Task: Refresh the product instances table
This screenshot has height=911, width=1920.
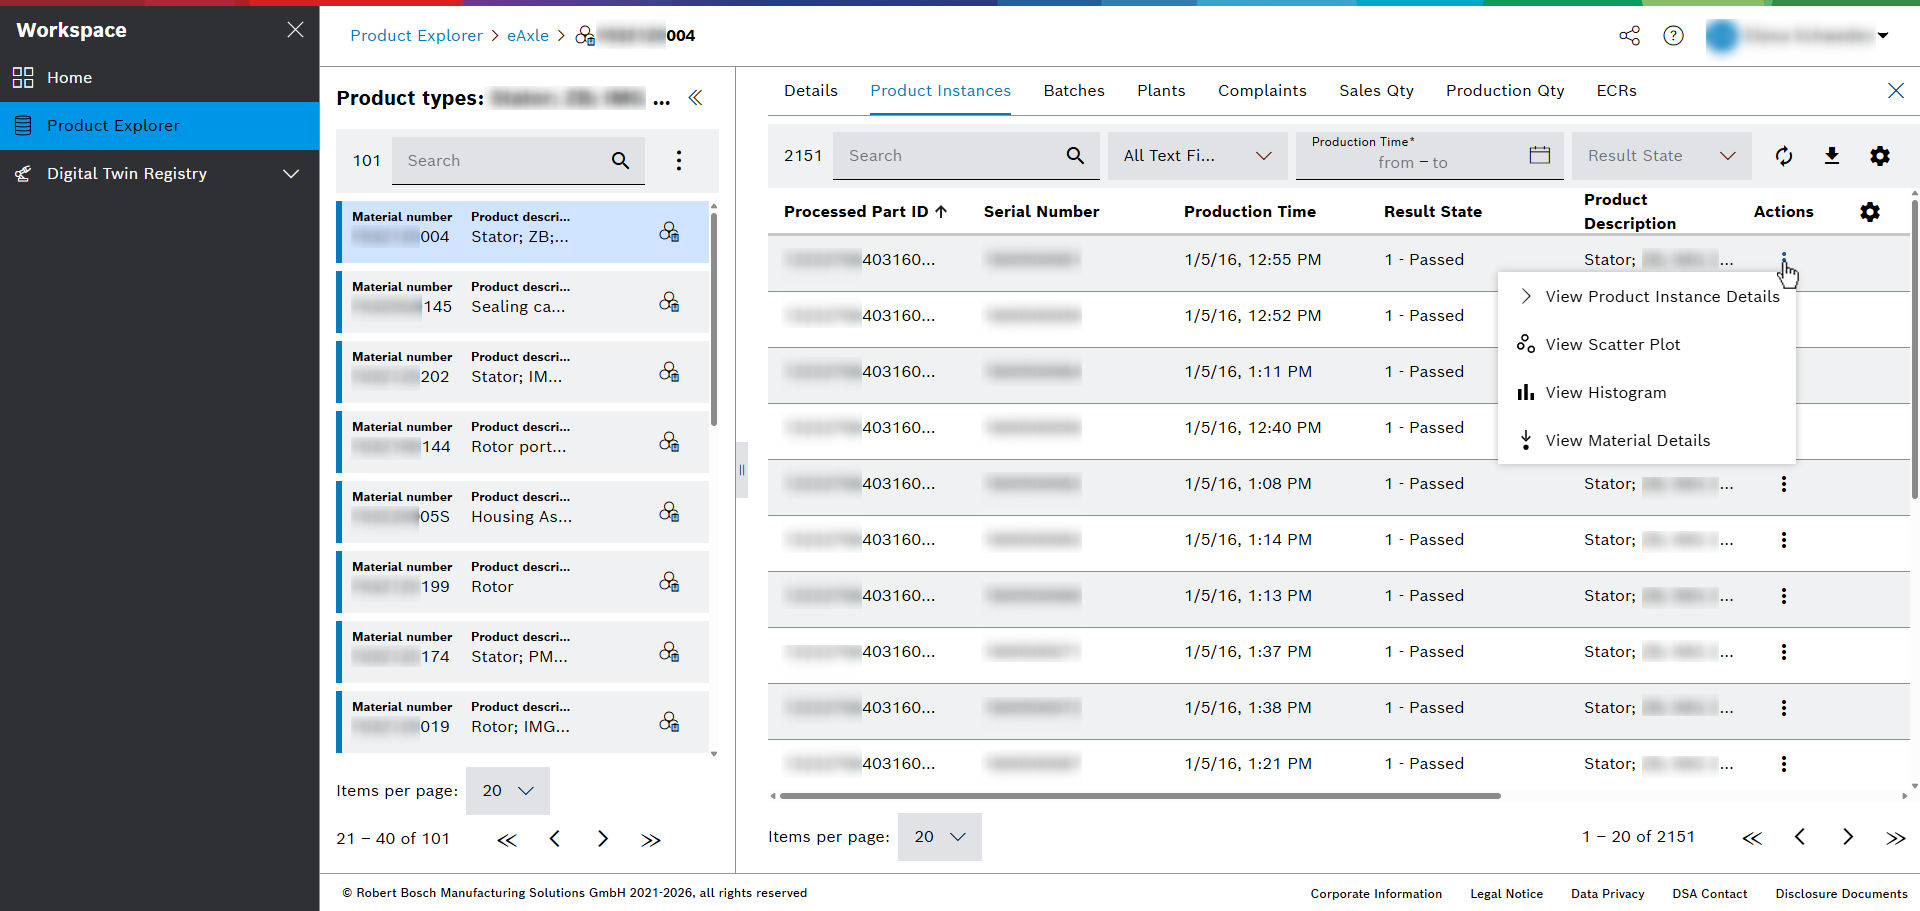Action: pos(1784,156)
